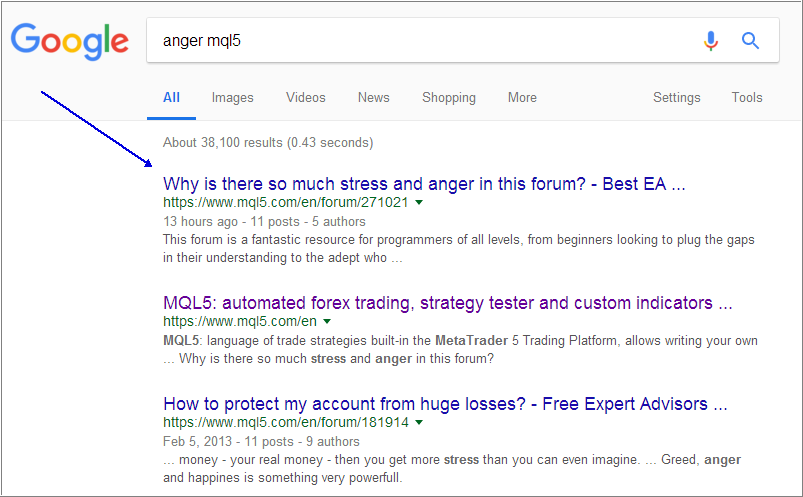This screenshot has height=497, width=803.
Task: Open the search Tools options
Action: click(x=746, y=98)
